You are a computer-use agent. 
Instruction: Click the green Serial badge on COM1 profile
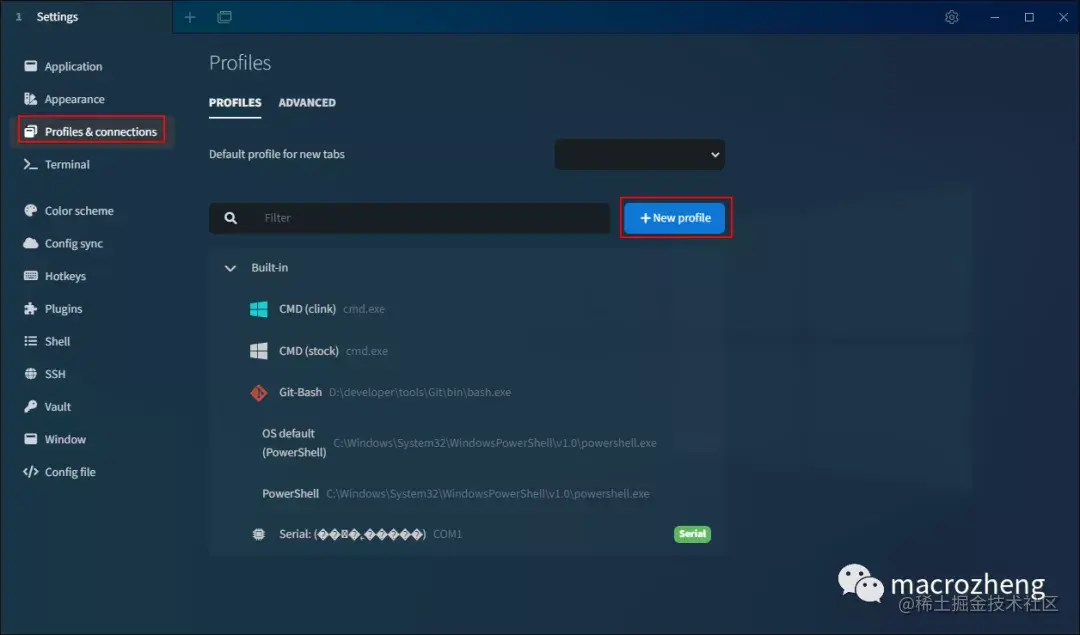click(x=692, y=534)
